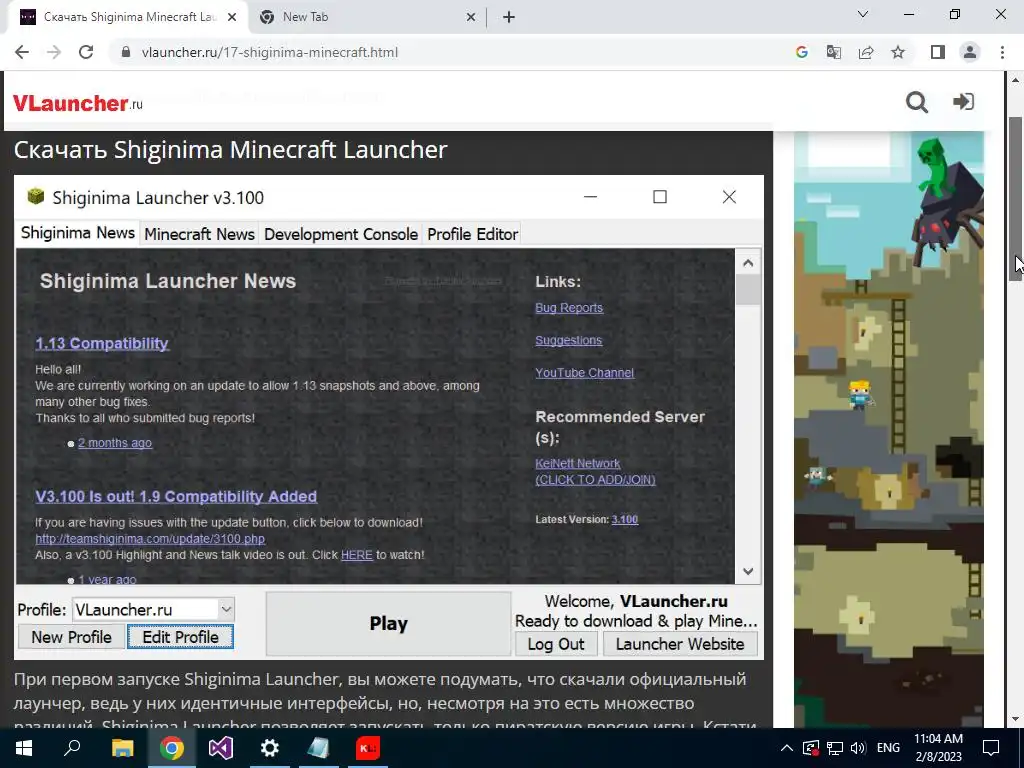Expand the Profile VLauncher.ru dropdown
The width and height of the screenshot is (1024, 768).
(226, 609)
